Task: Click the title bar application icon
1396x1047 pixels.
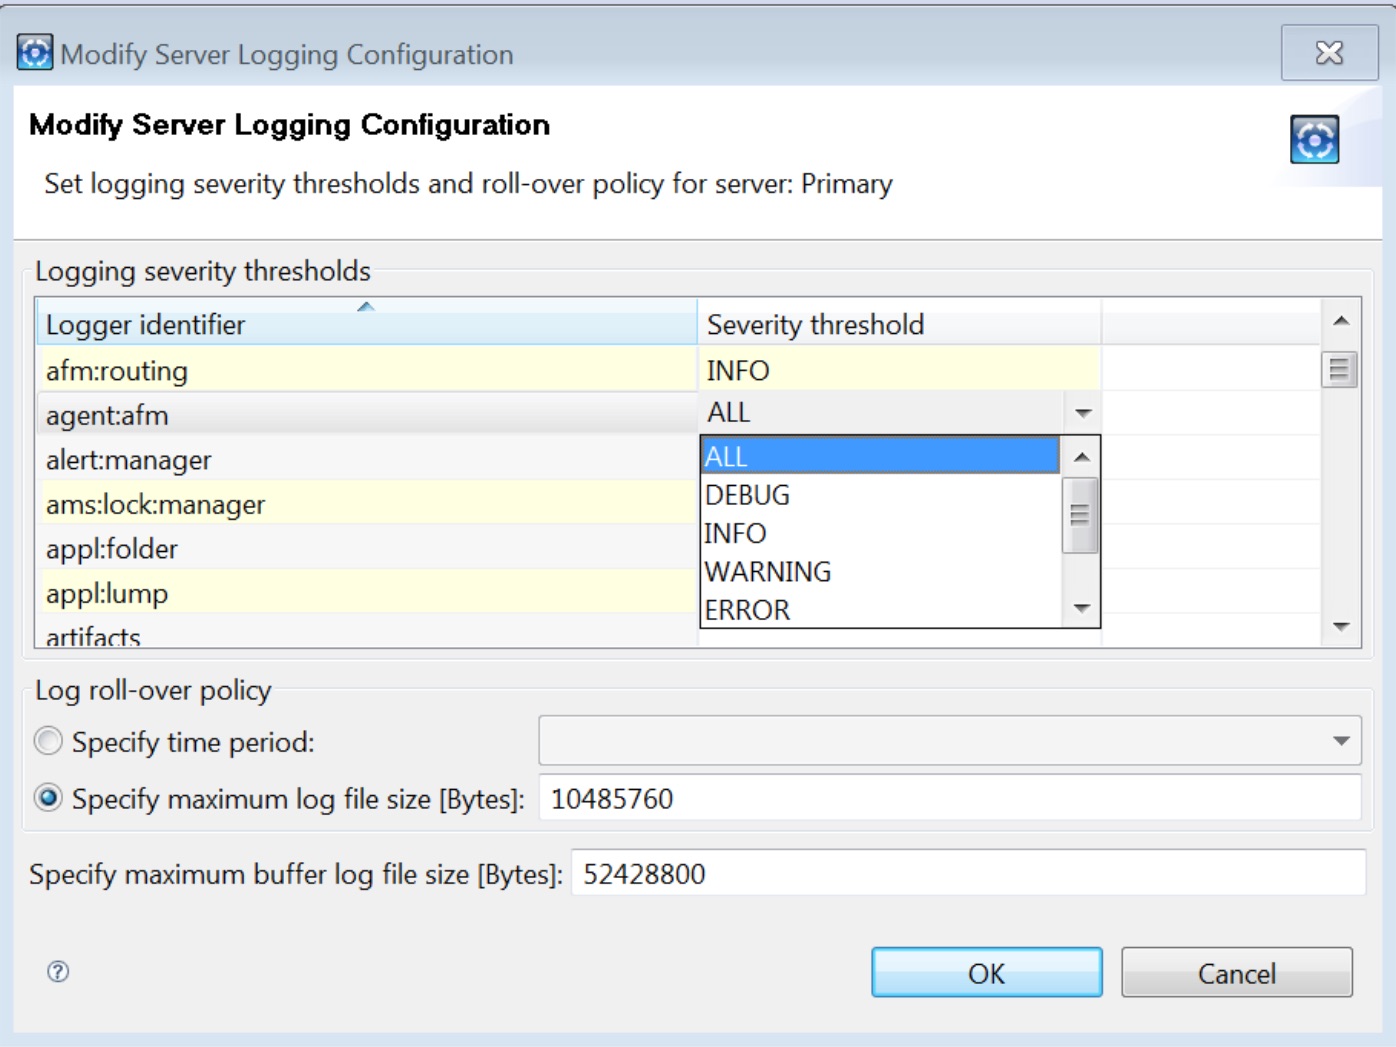Action: (x=34, y=53)
